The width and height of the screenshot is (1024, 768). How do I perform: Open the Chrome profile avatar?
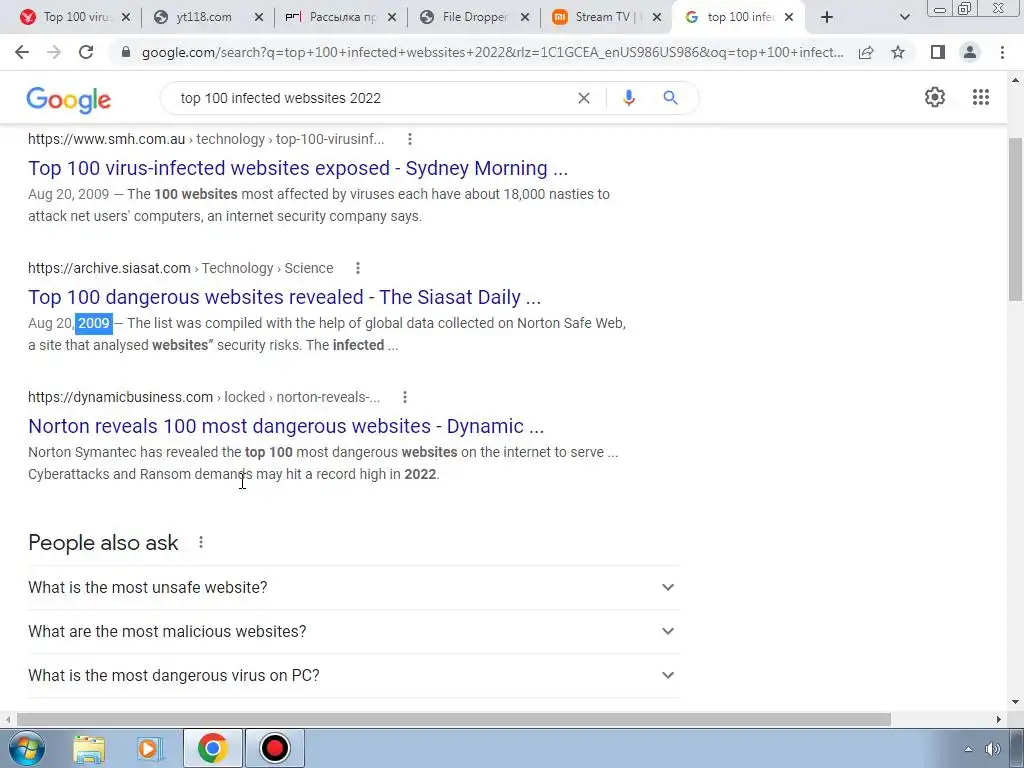pos(970,52)
